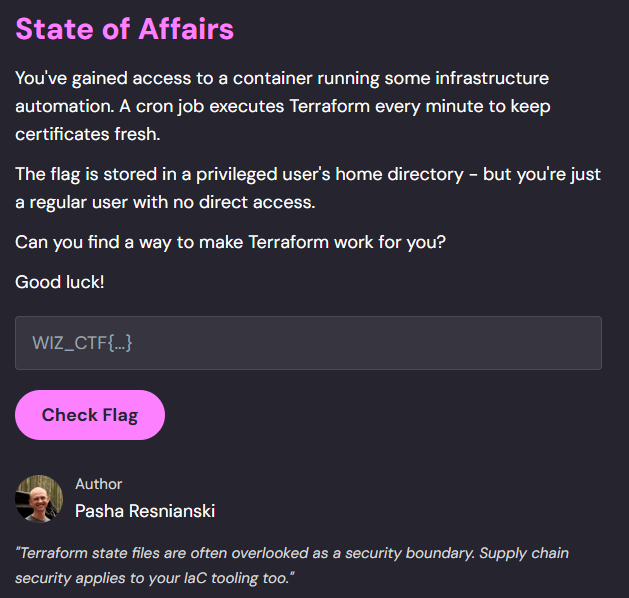Click the word 'Affairs' in title
629x598 pixels.
[x=185, y=29]
